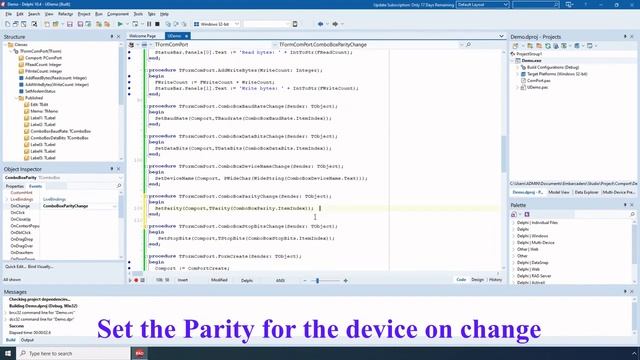Switch to Output tab in Messages
This screenshot has width=640, height=360.
click(x=27, y=340)
